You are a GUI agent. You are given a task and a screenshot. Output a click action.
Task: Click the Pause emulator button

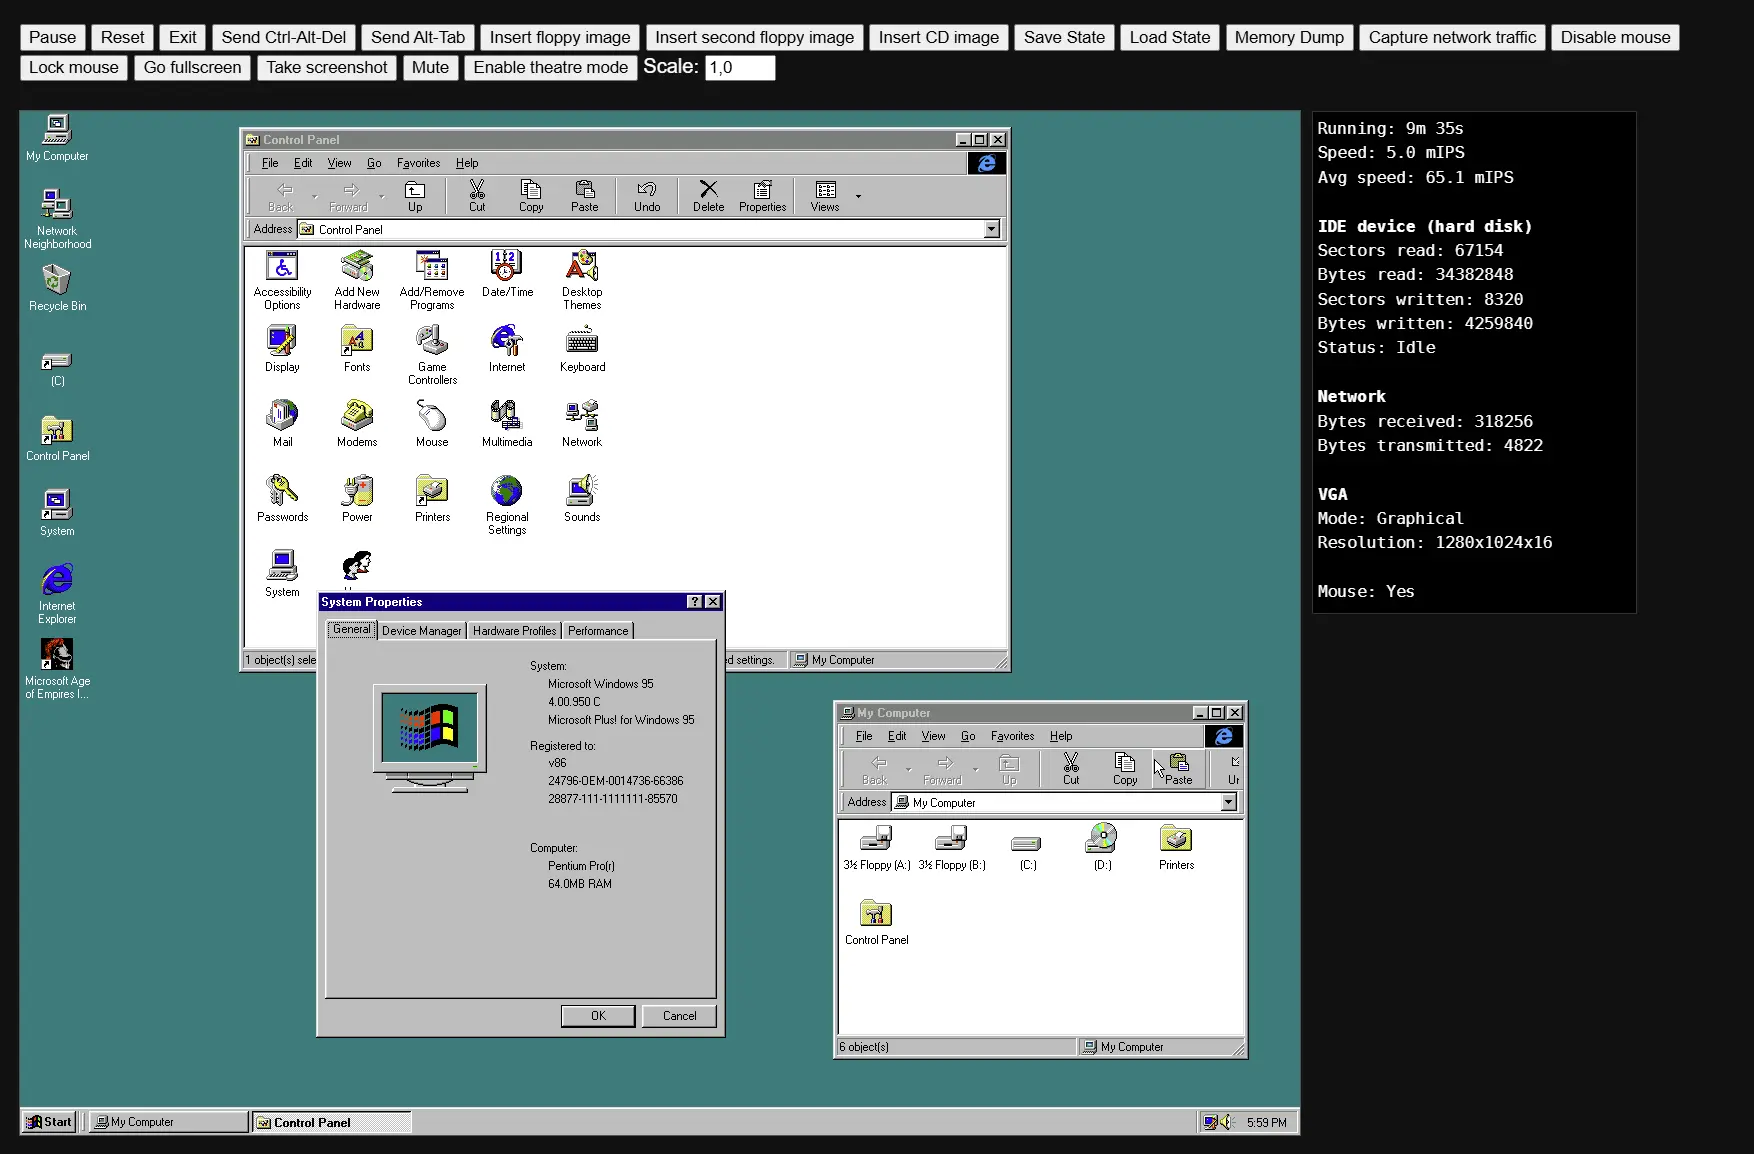[52, 37]
